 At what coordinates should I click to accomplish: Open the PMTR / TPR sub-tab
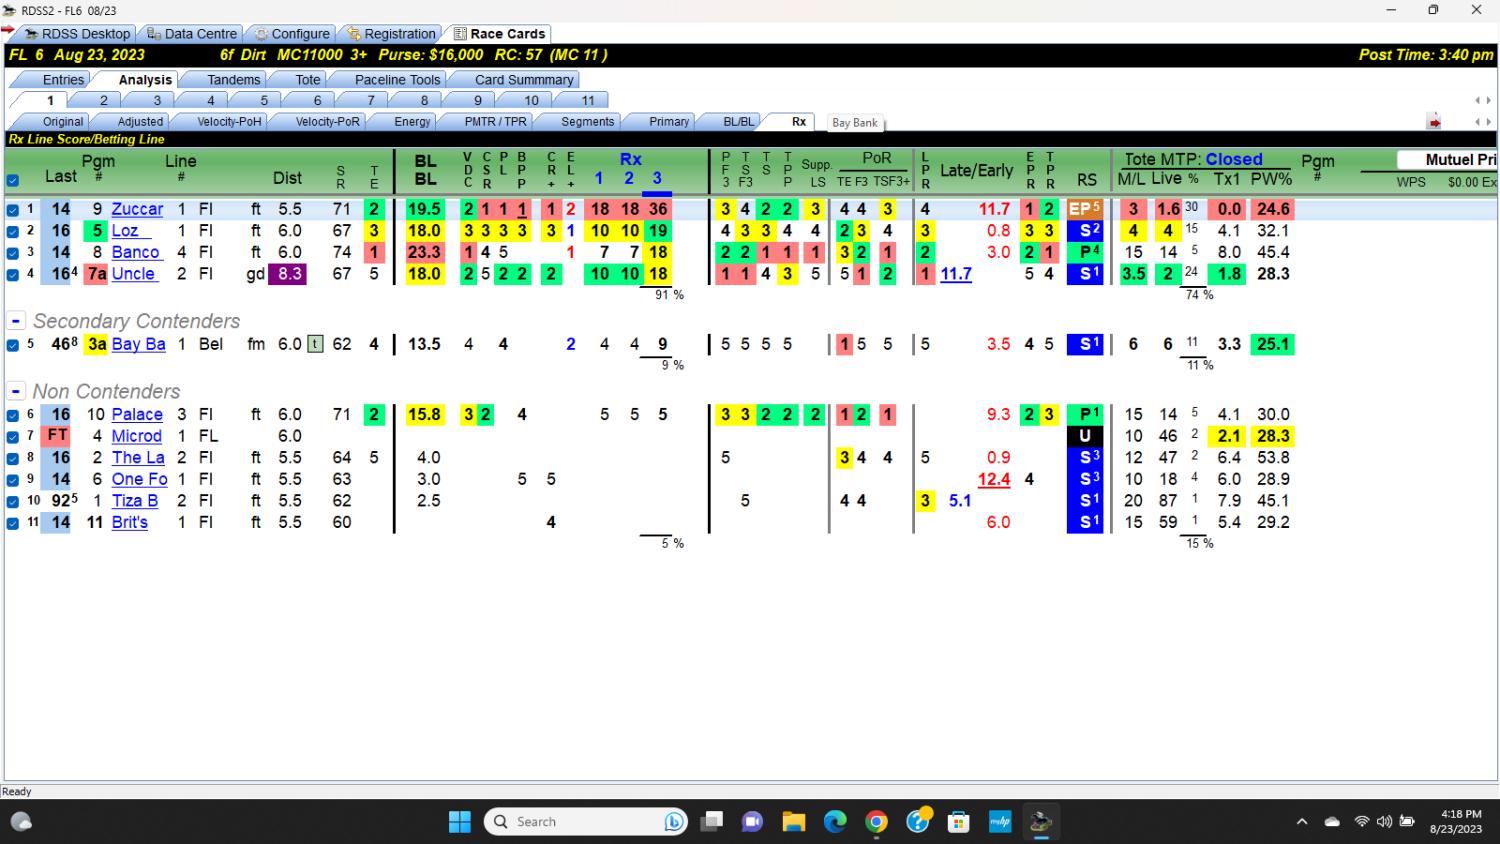(x=495, y=122)
